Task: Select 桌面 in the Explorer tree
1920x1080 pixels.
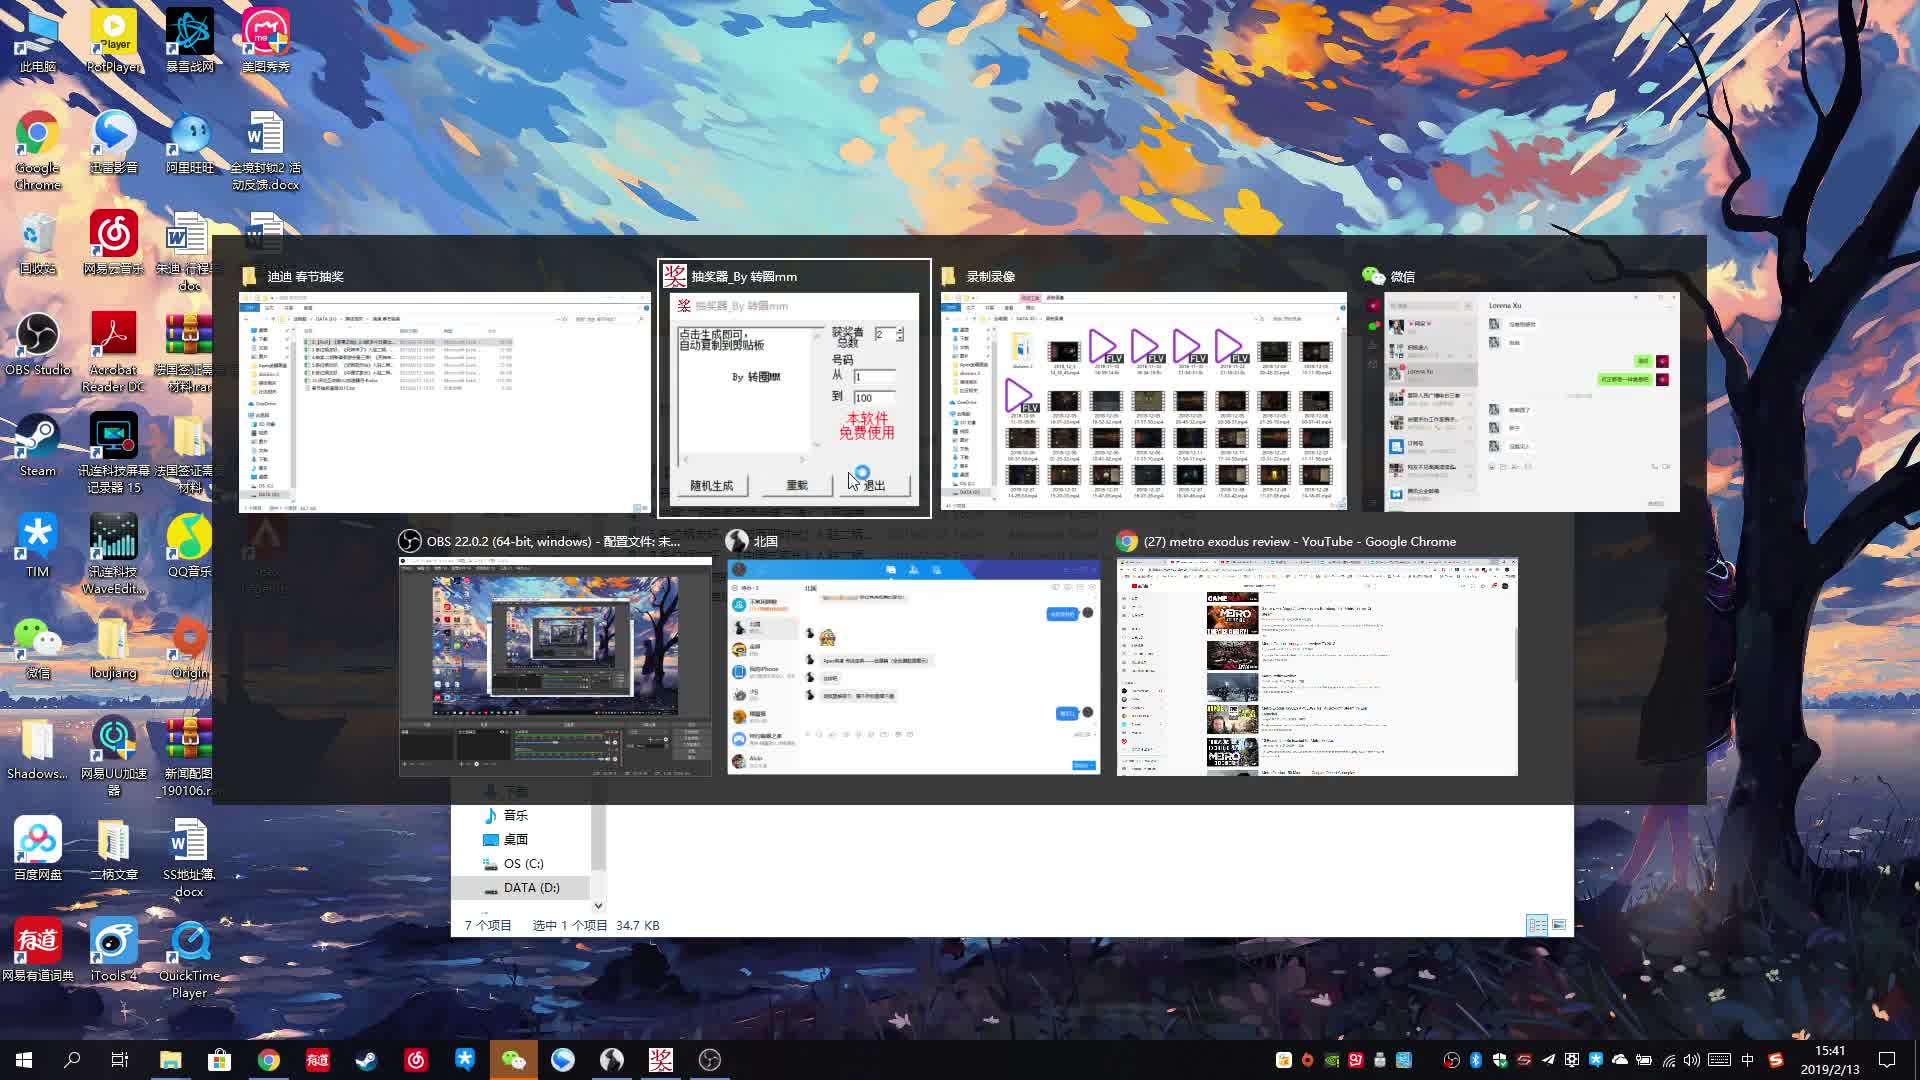Action: tap(516, 839)
